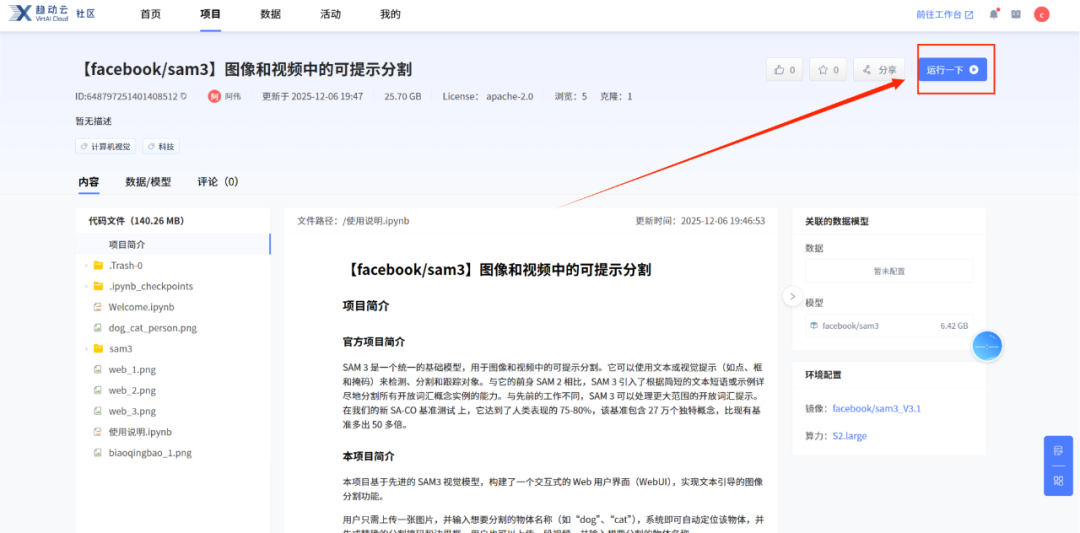Click the 社区 label beside logo
Viewport: 1080px width, 533px height.
click(x=85, y=14)
